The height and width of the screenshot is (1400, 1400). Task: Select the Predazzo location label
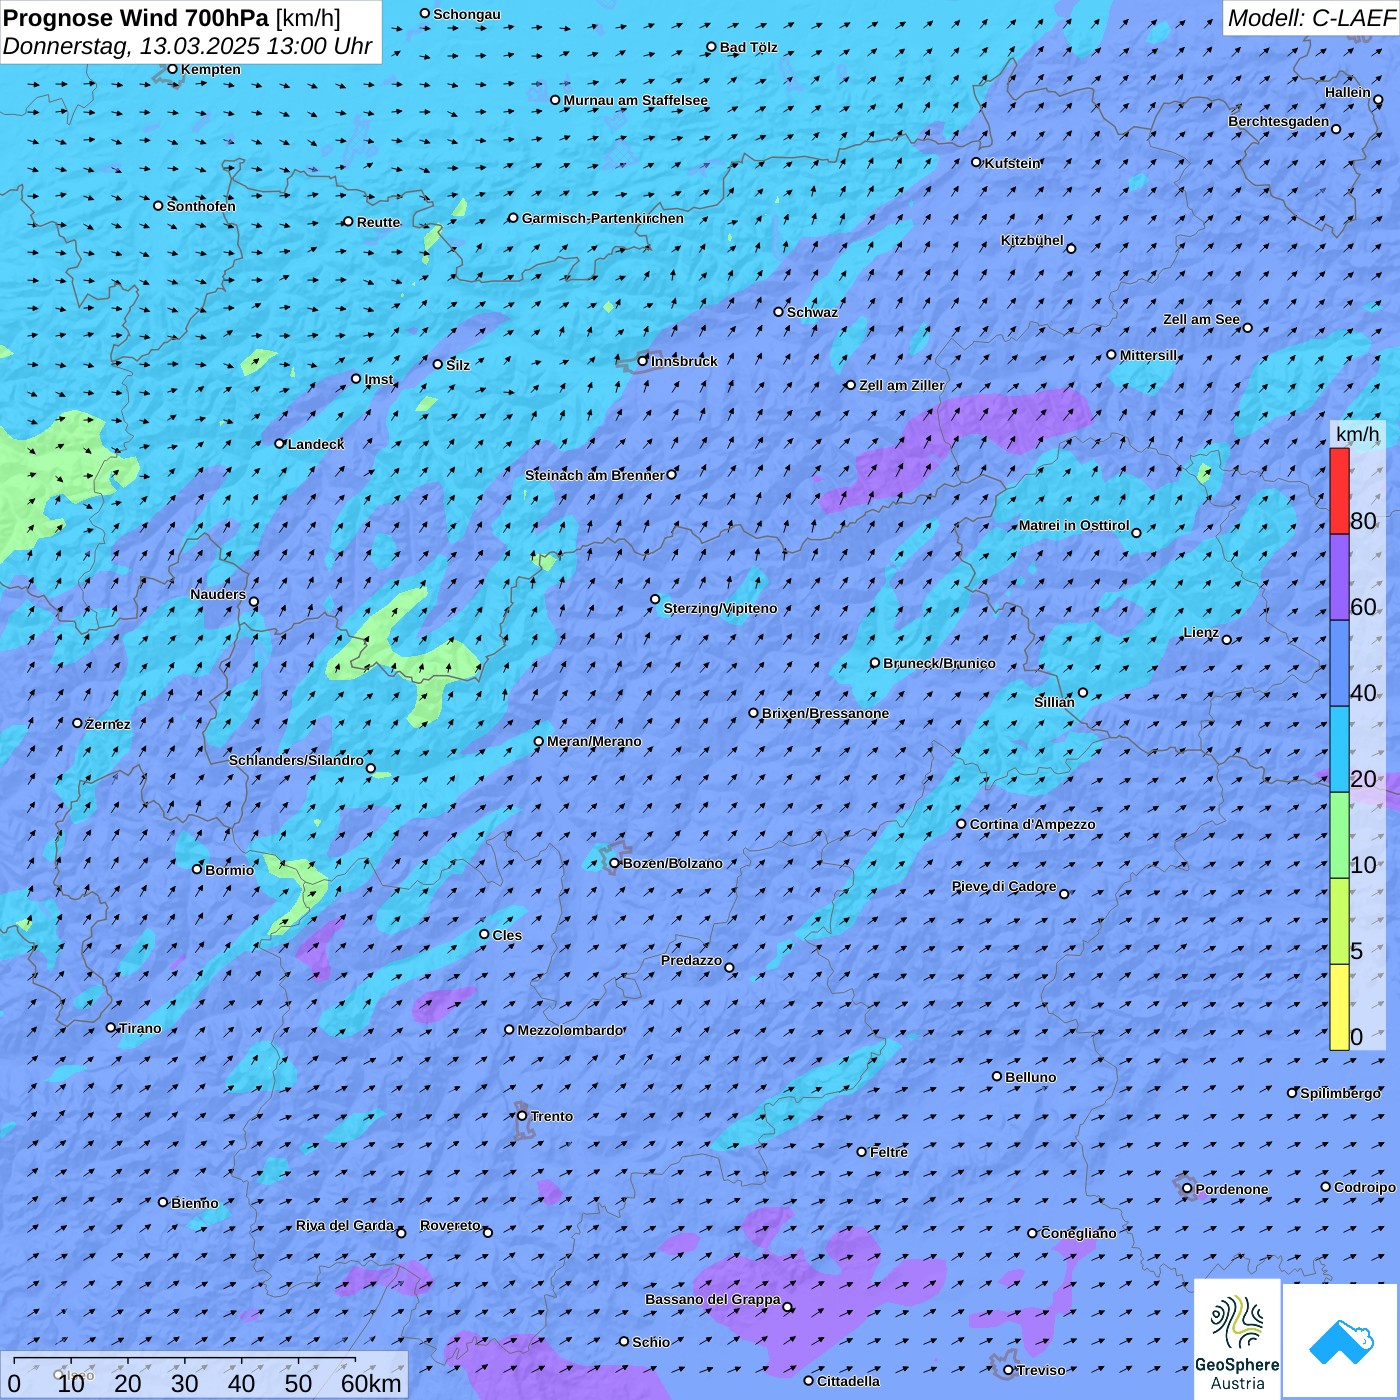point(691,960)
